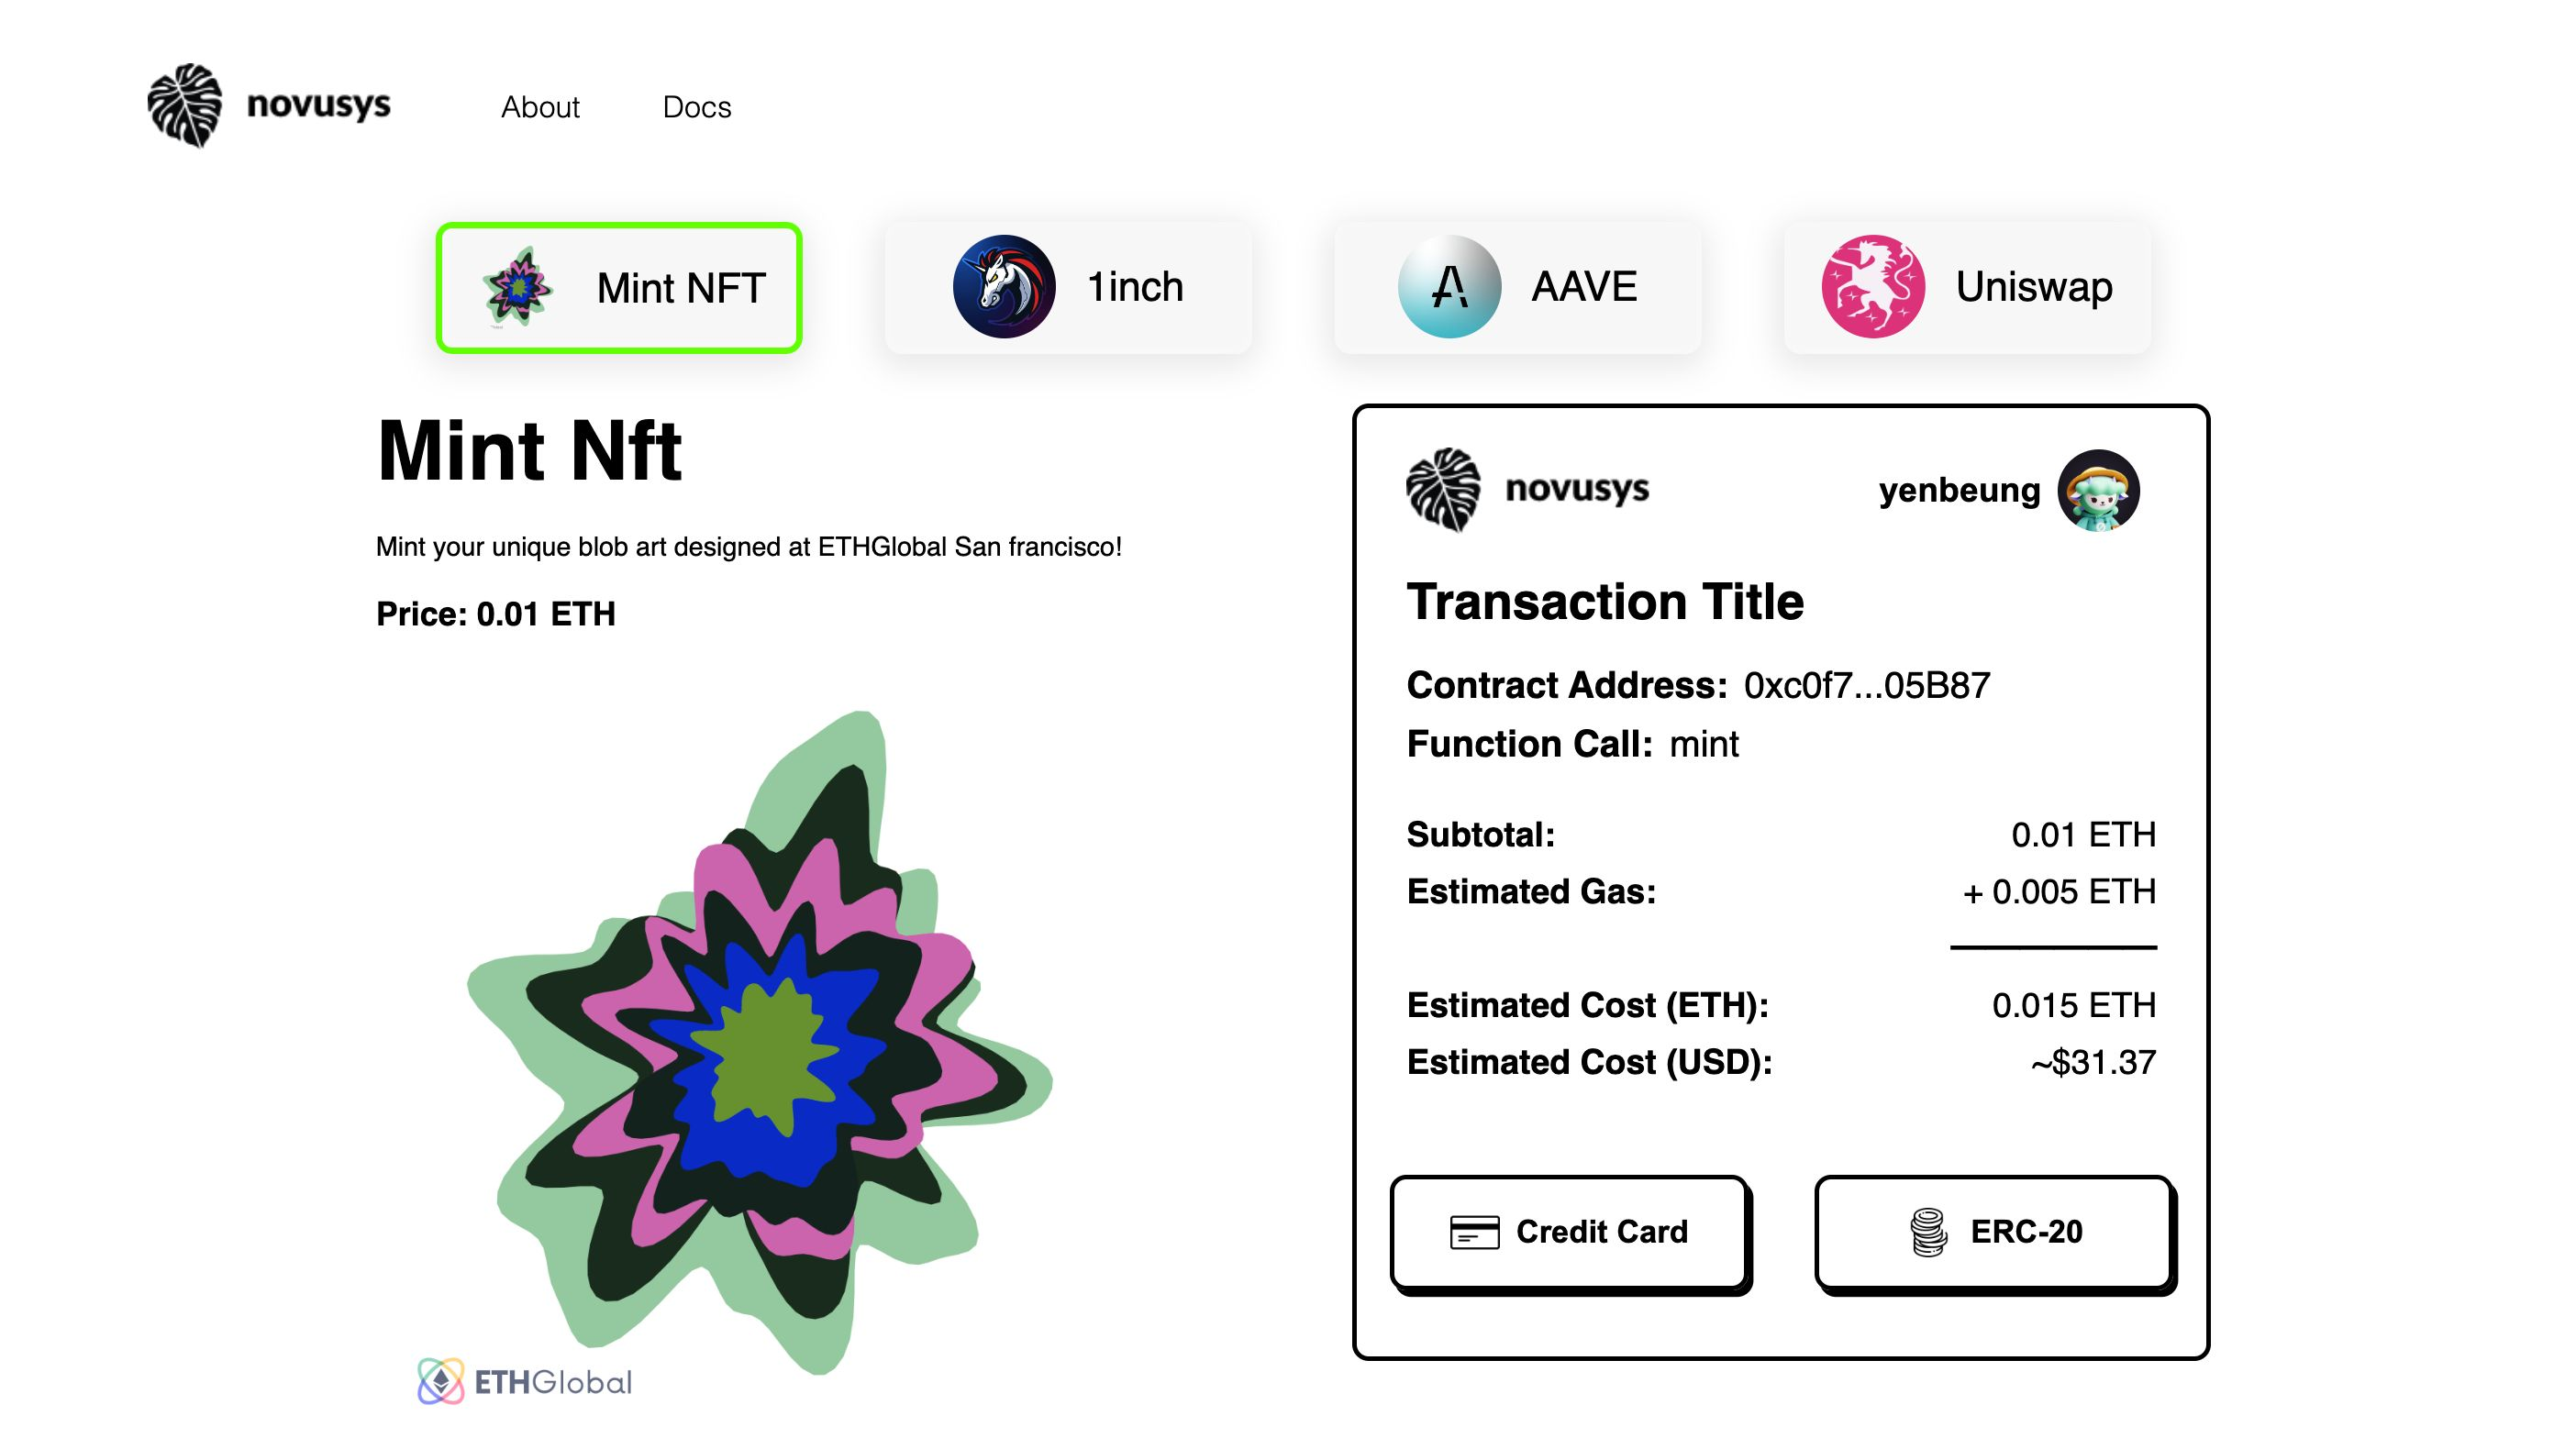Screen dimensions: 2576x1438
Task: Click the novusys leaf logo in transaction card
Action: [1443, 489]
